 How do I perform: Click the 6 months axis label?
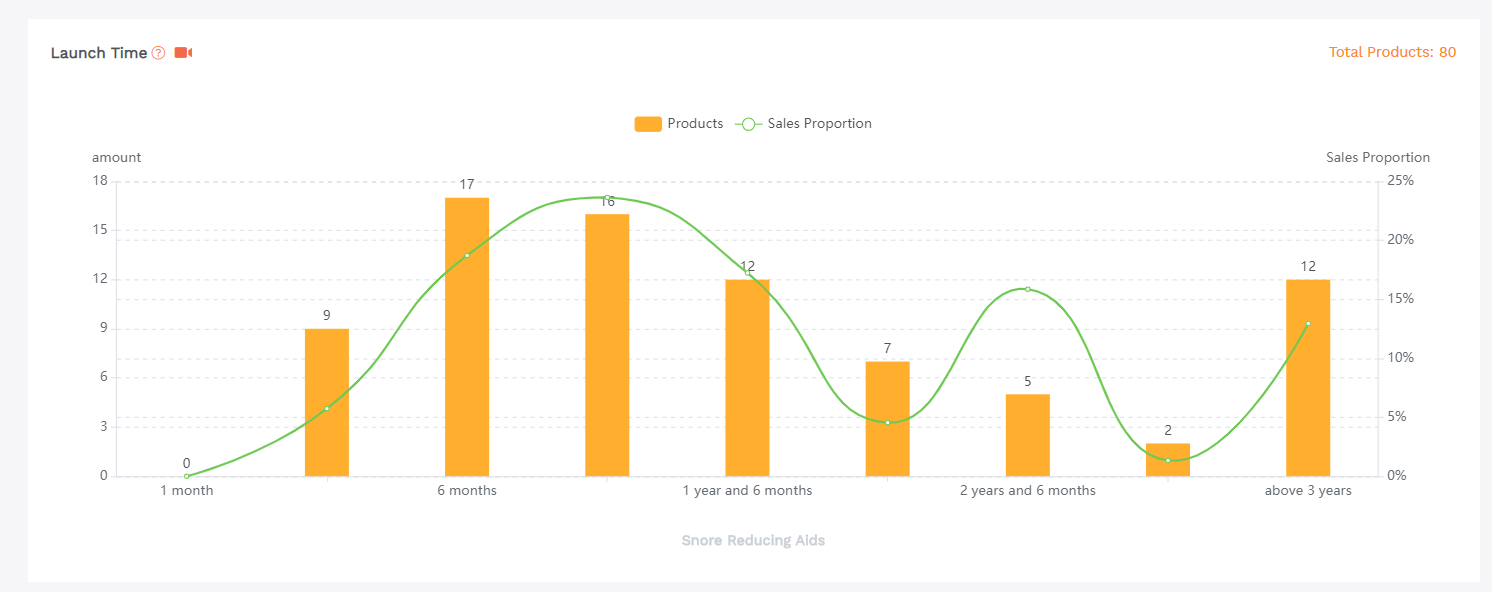[467, 491]
